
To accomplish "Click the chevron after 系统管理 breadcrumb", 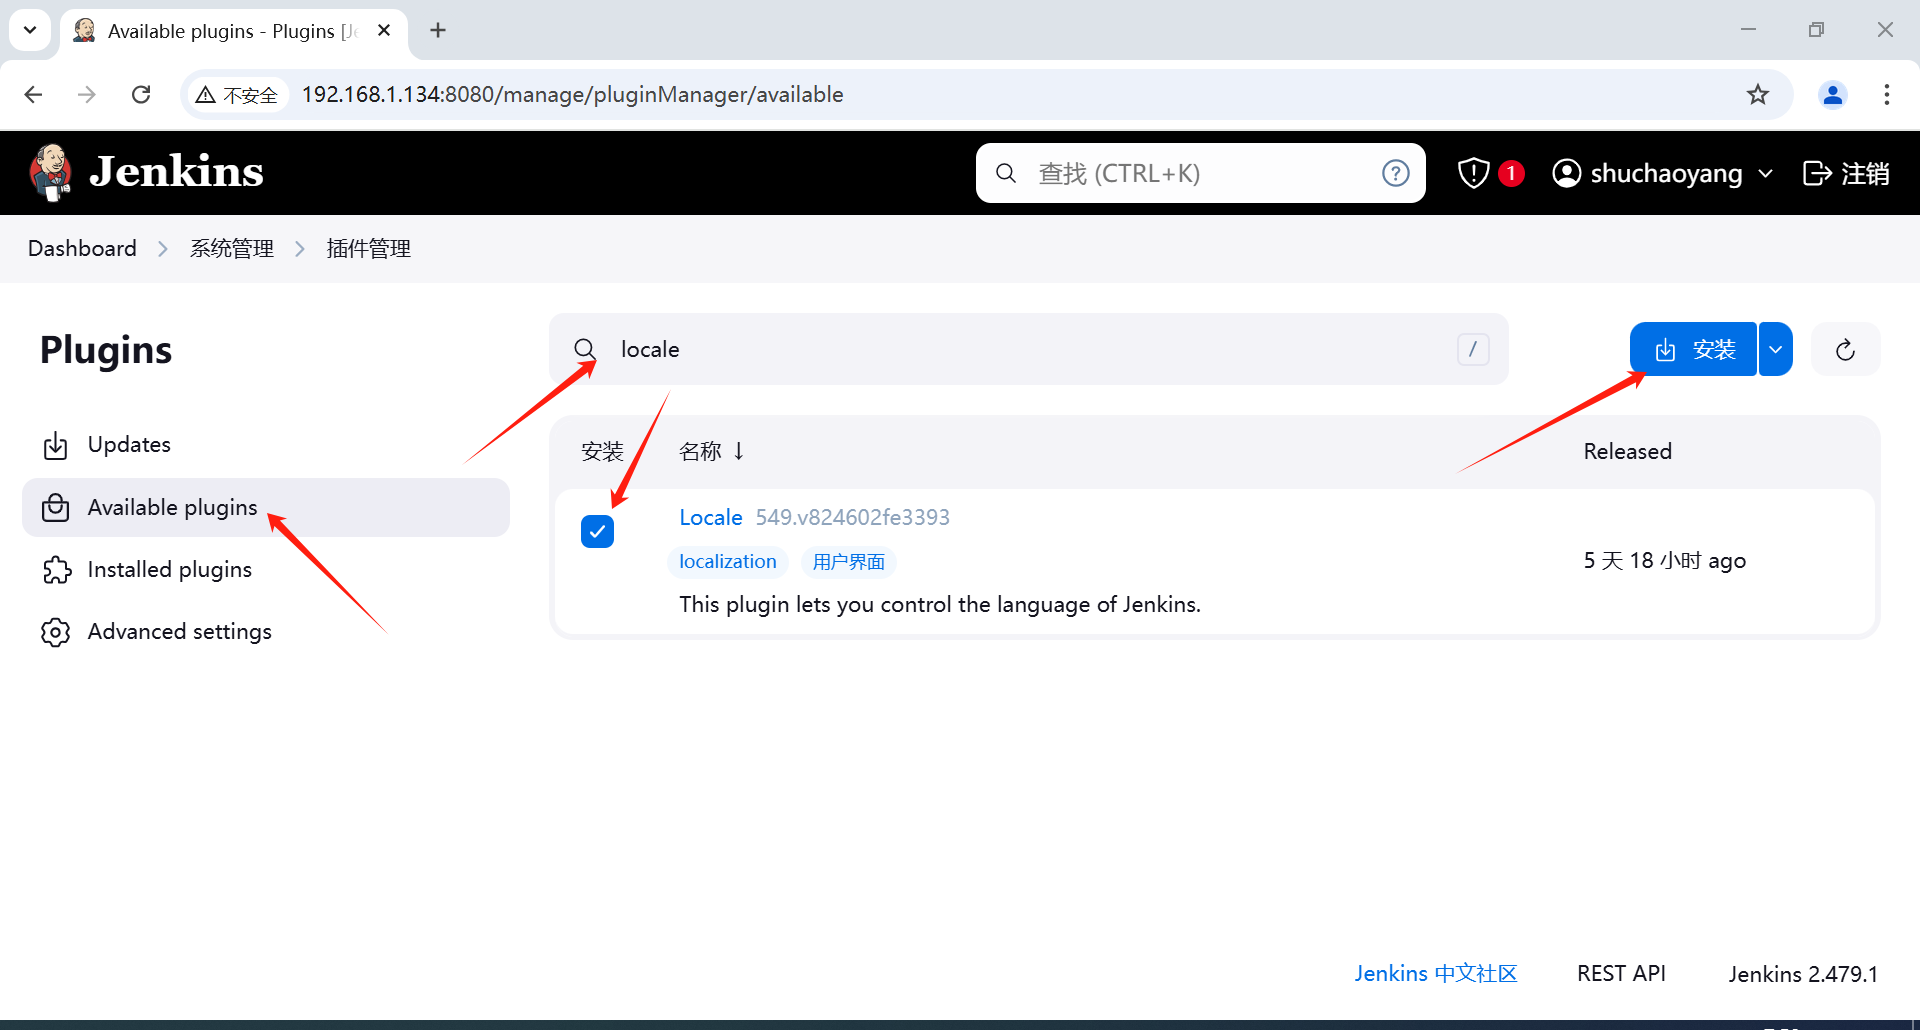I will (x=300, y=249).
